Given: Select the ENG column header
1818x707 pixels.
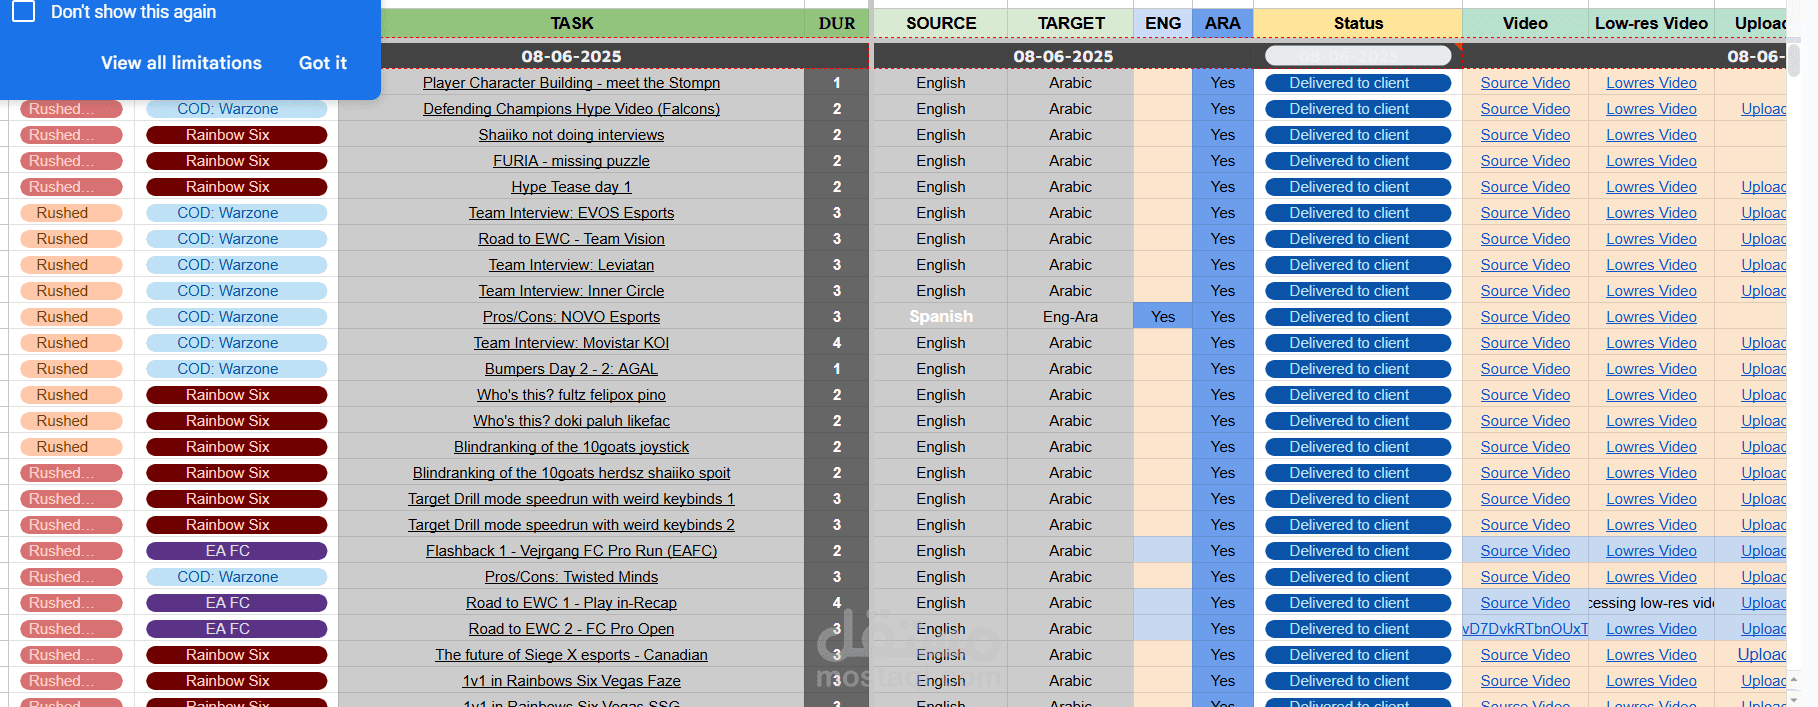Looking at the screenshot, I should (x=1163, y=23).
